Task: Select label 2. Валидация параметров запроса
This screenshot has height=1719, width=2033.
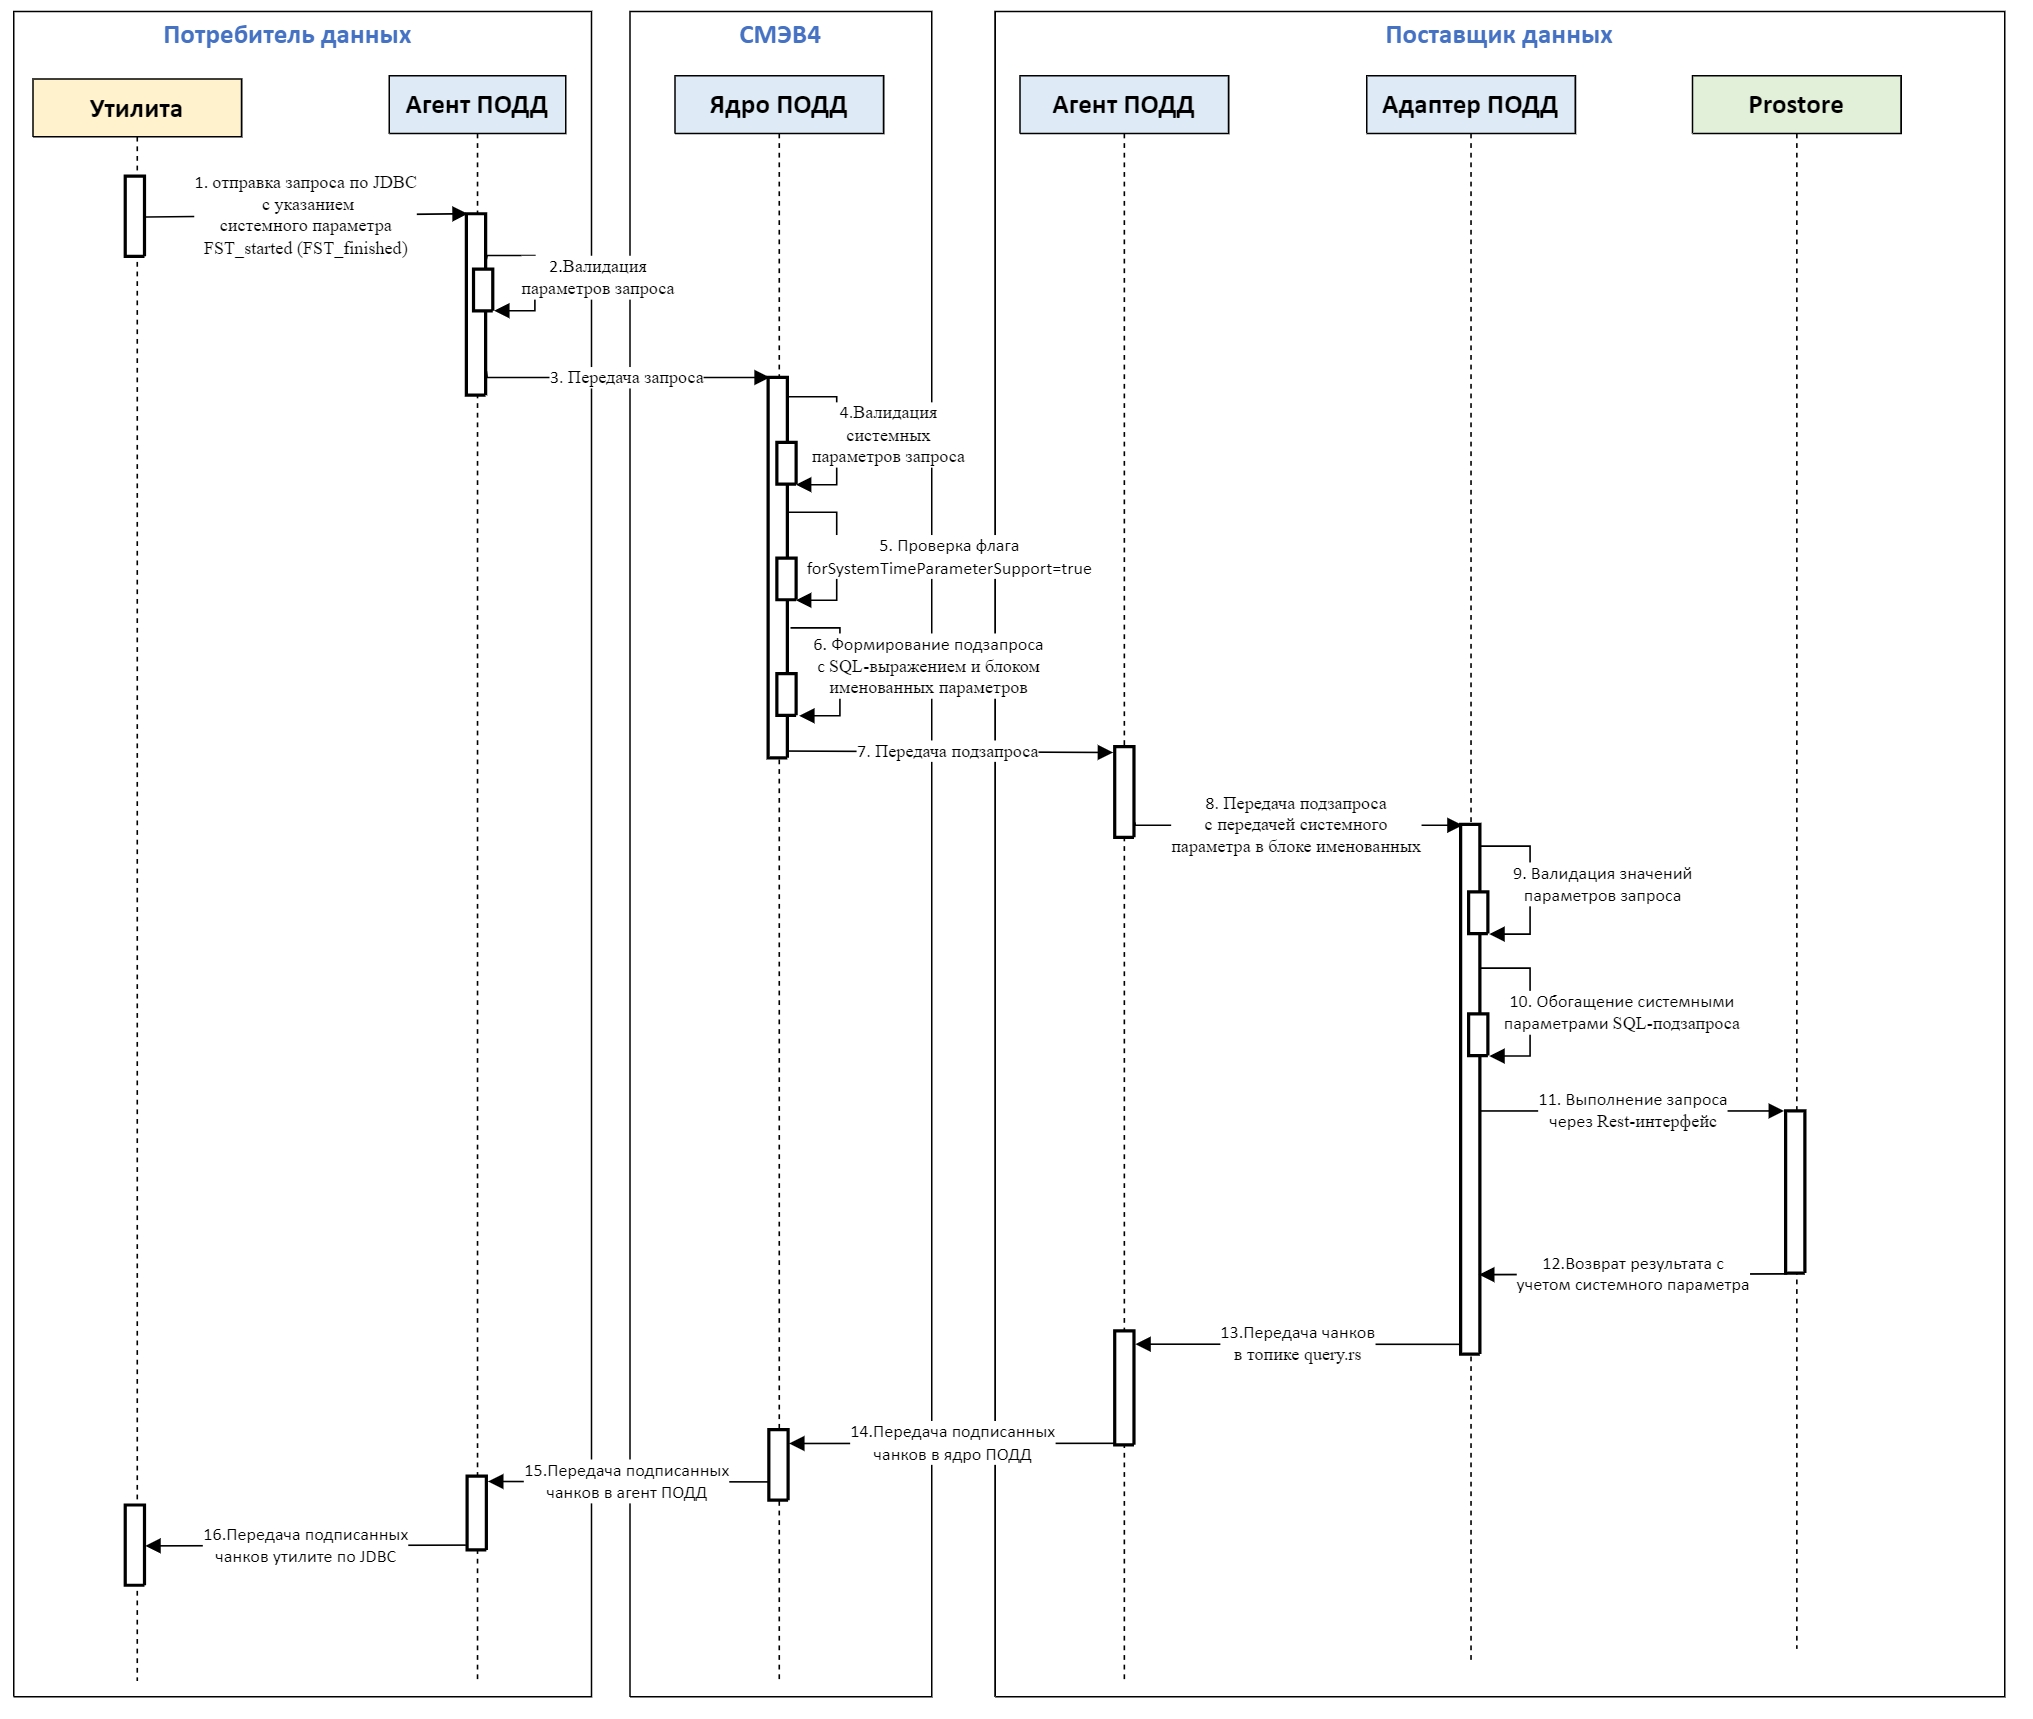Action: 597,278
